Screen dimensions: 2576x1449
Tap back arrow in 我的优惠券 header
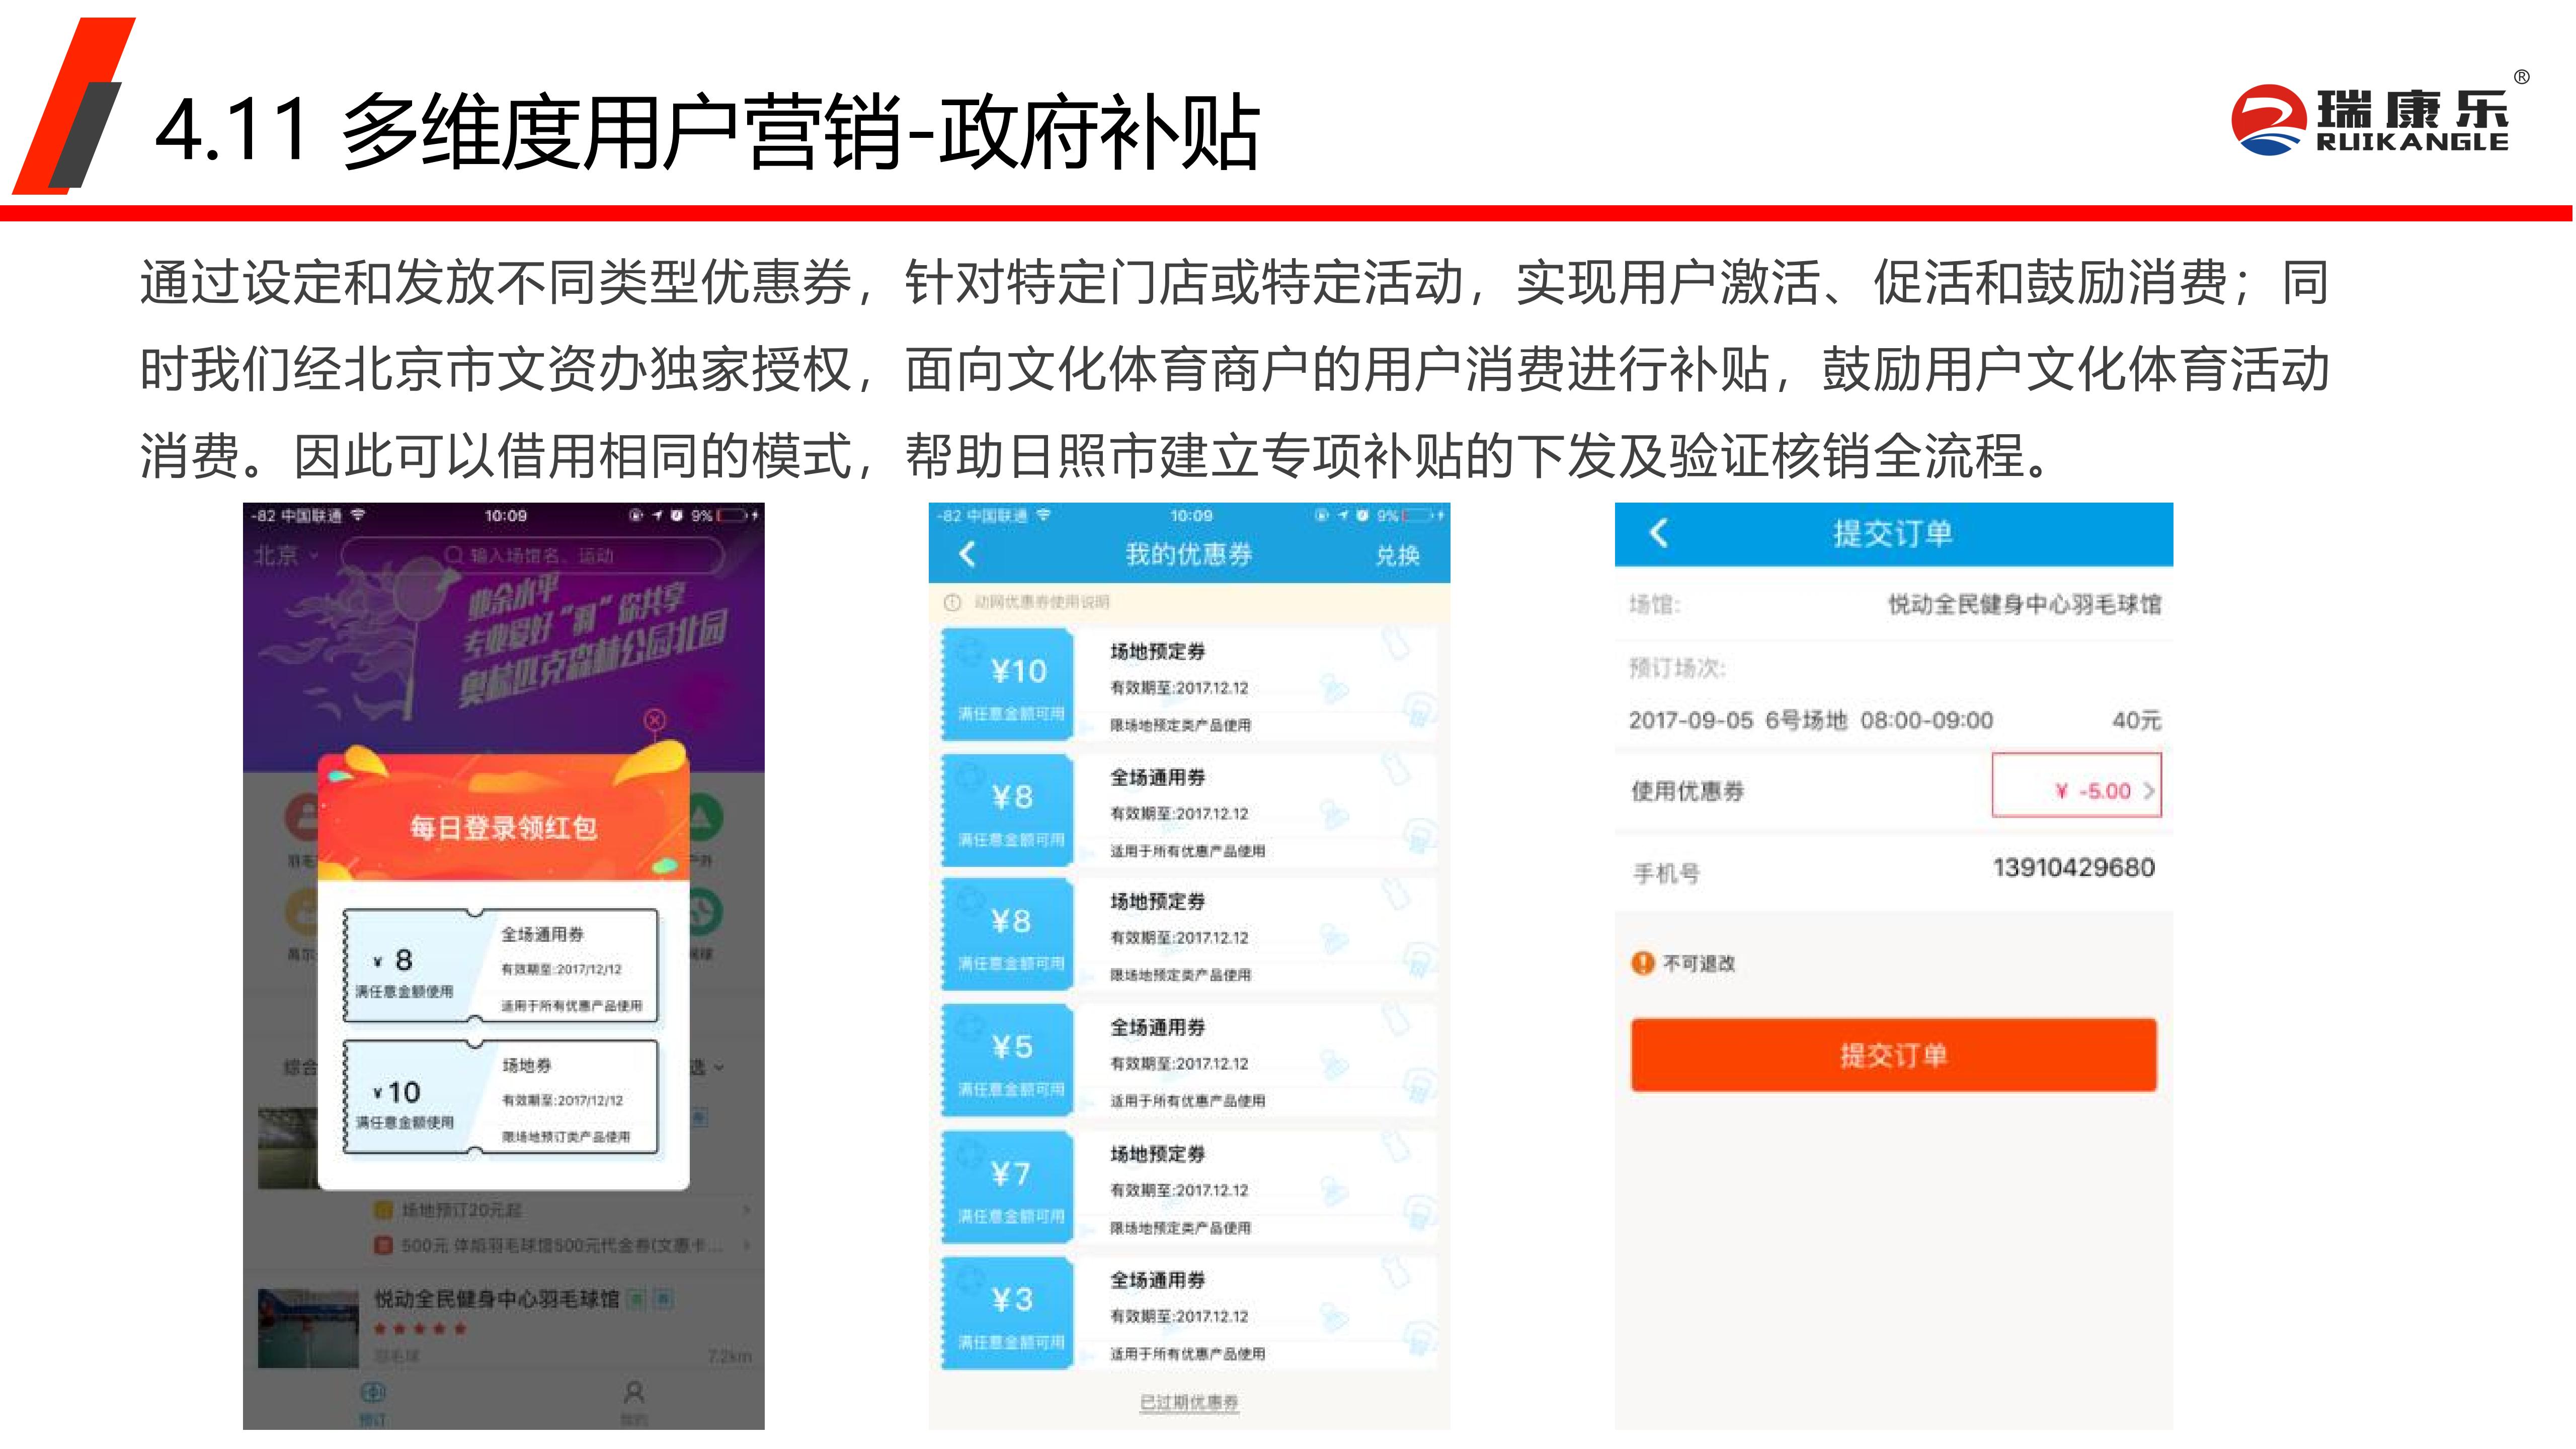click(967, 554)
